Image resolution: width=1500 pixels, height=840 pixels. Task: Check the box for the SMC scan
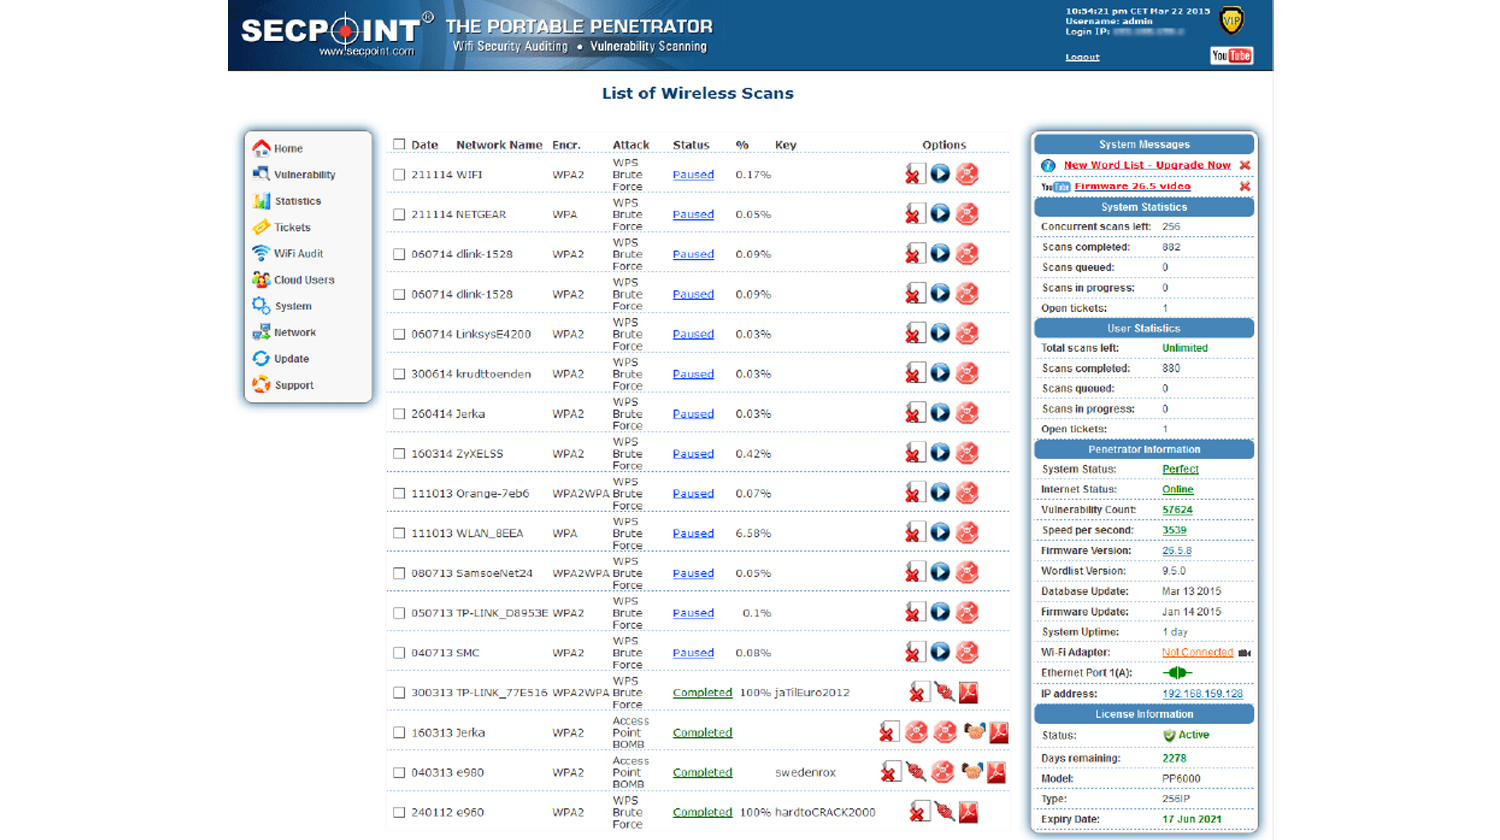399,653
